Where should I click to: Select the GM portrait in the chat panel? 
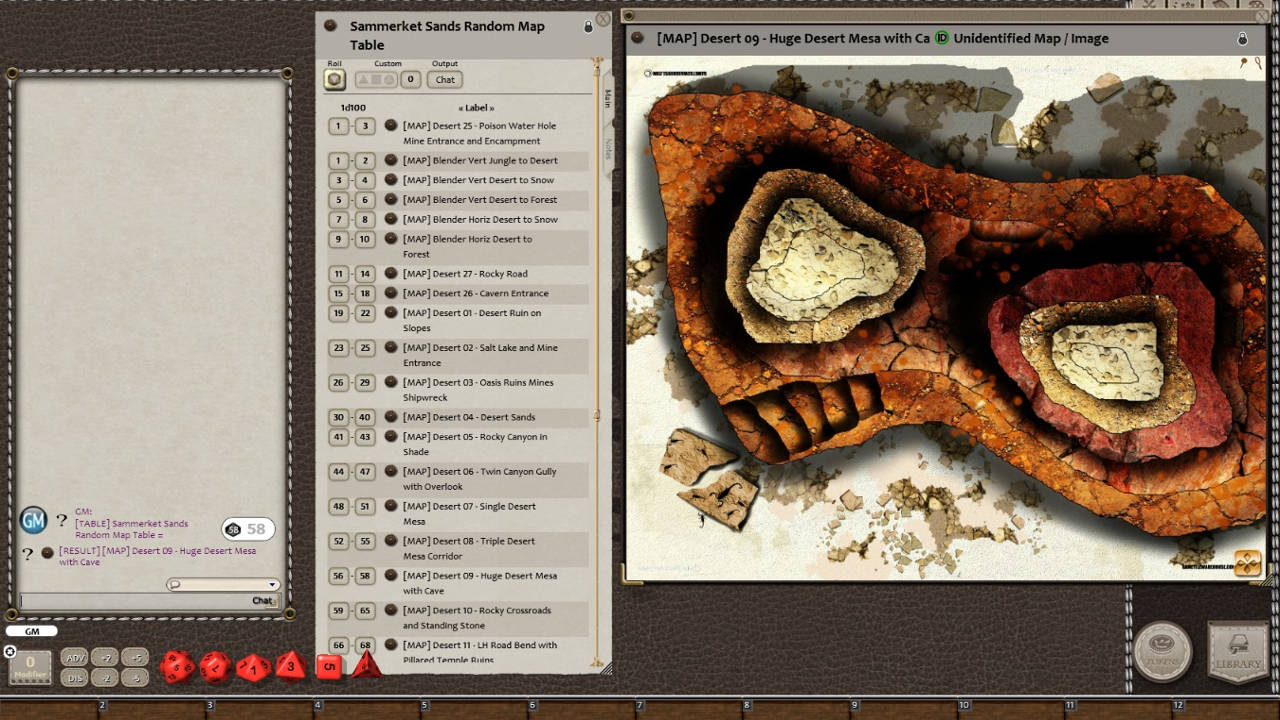point(33,519)
